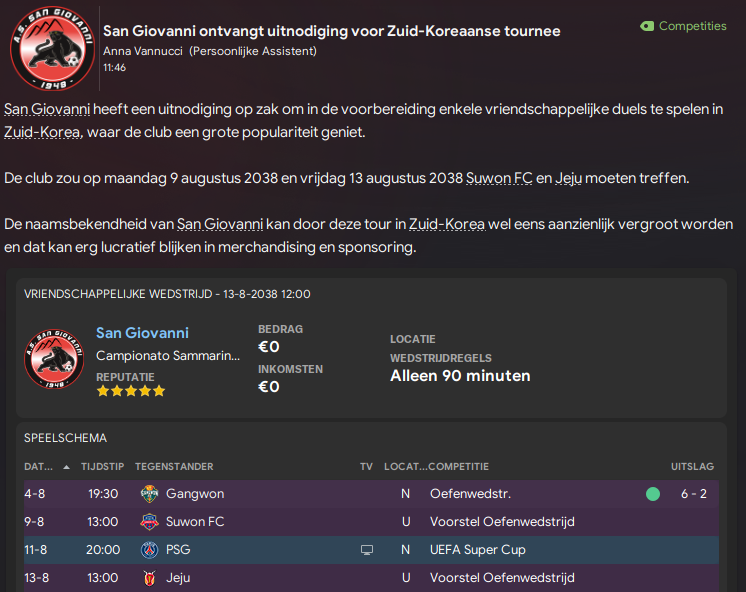
Task: Click the TV broadcast icon on PSG row
Action: (x=366, y=550)
